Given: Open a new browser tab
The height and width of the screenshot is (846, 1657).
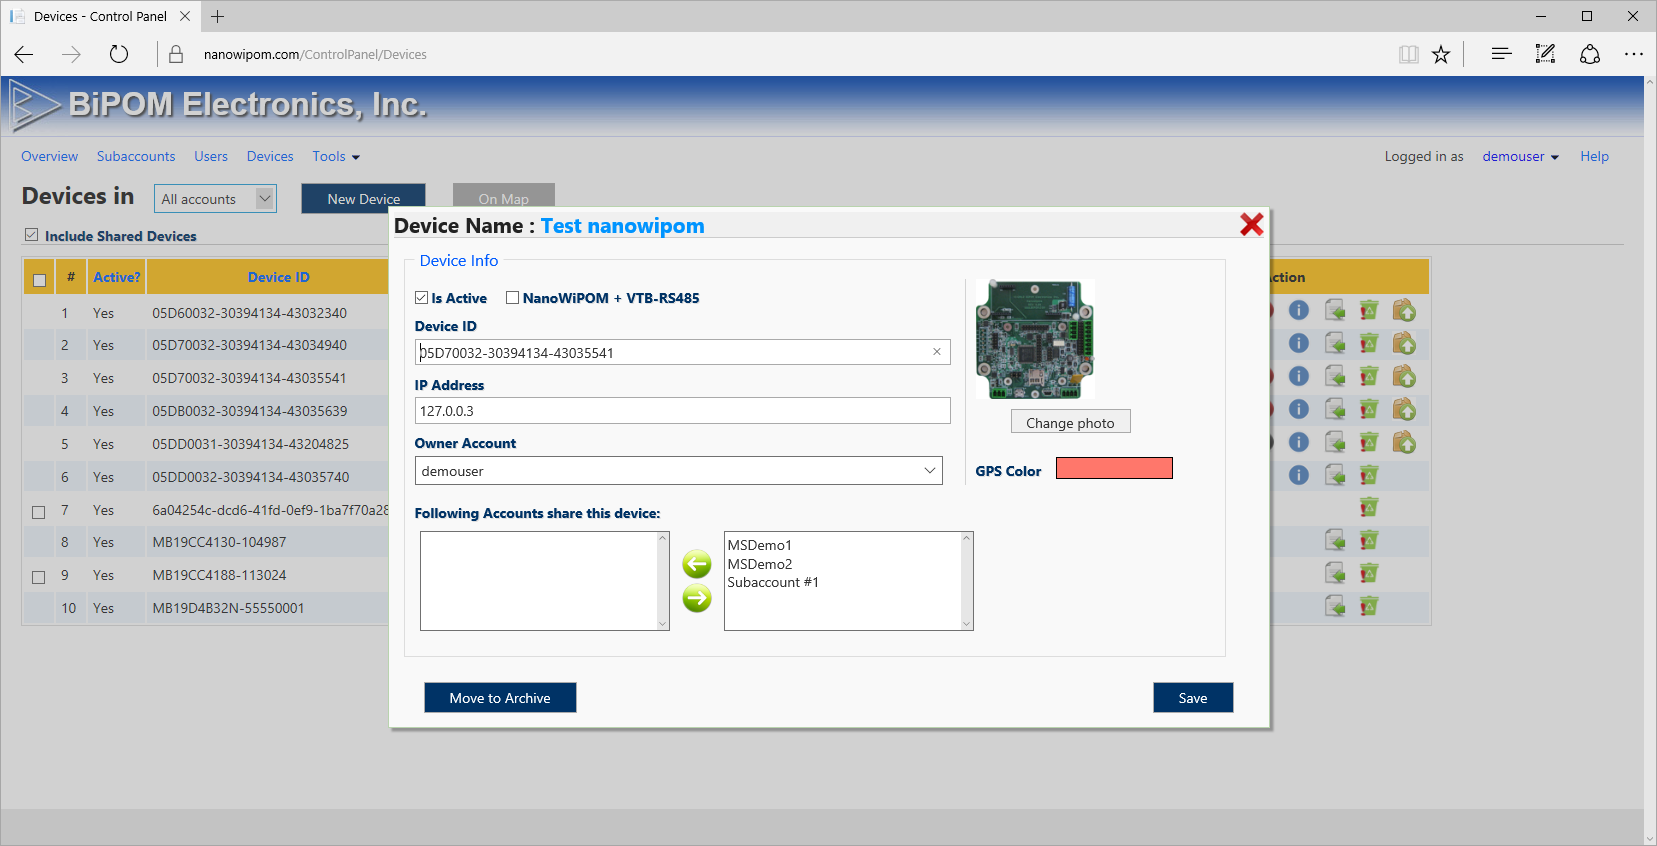Looking at the screenshot, I should tap(217, 16).
